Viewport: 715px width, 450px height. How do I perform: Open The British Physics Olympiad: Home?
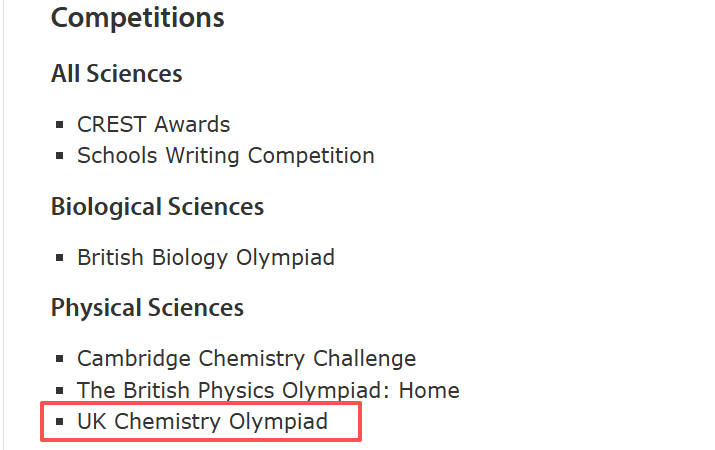pos(268,391)
